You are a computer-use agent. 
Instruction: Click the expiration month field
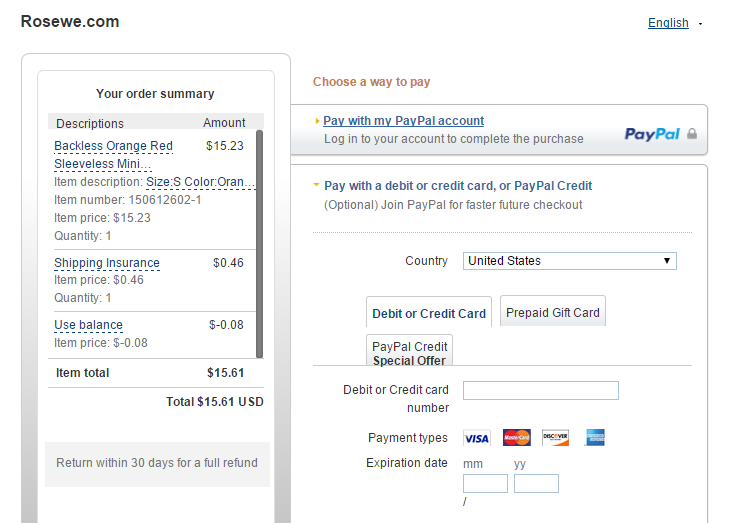pyautogui.click(x=485, y=484)
